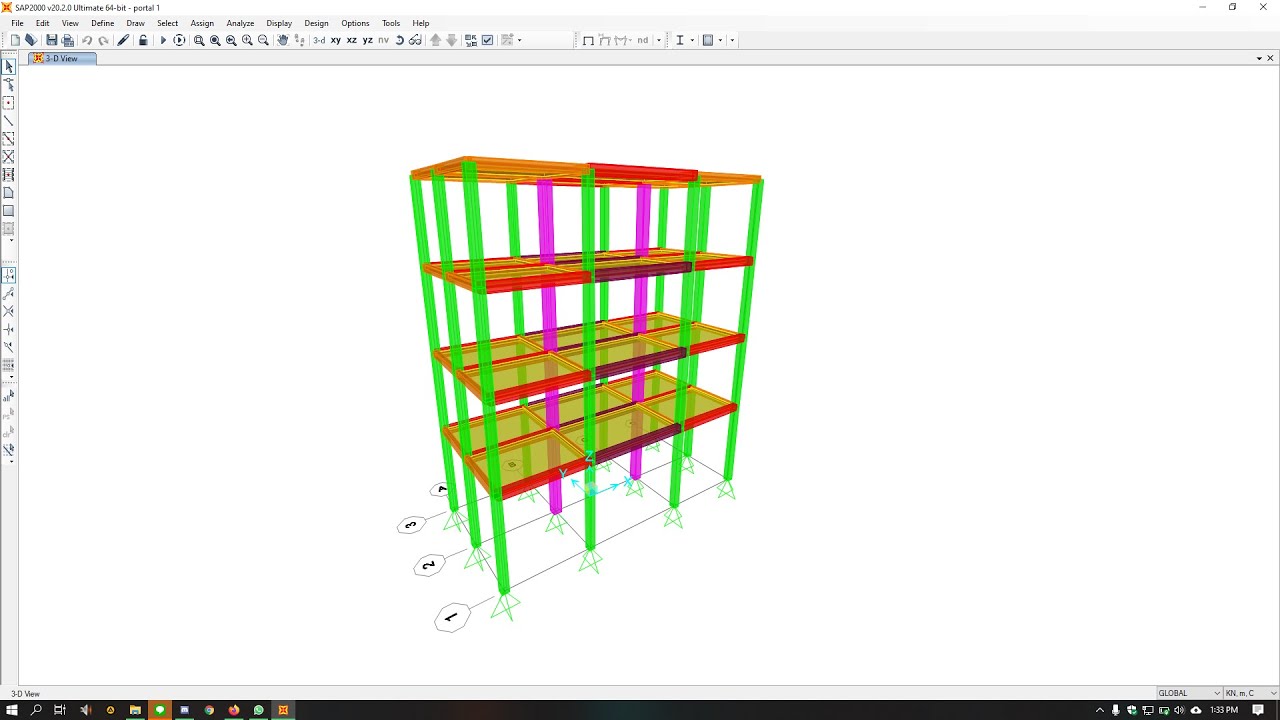Click perspective toggle glasses icon
The image size is (1280, 720).
click(x=415, y=40)
